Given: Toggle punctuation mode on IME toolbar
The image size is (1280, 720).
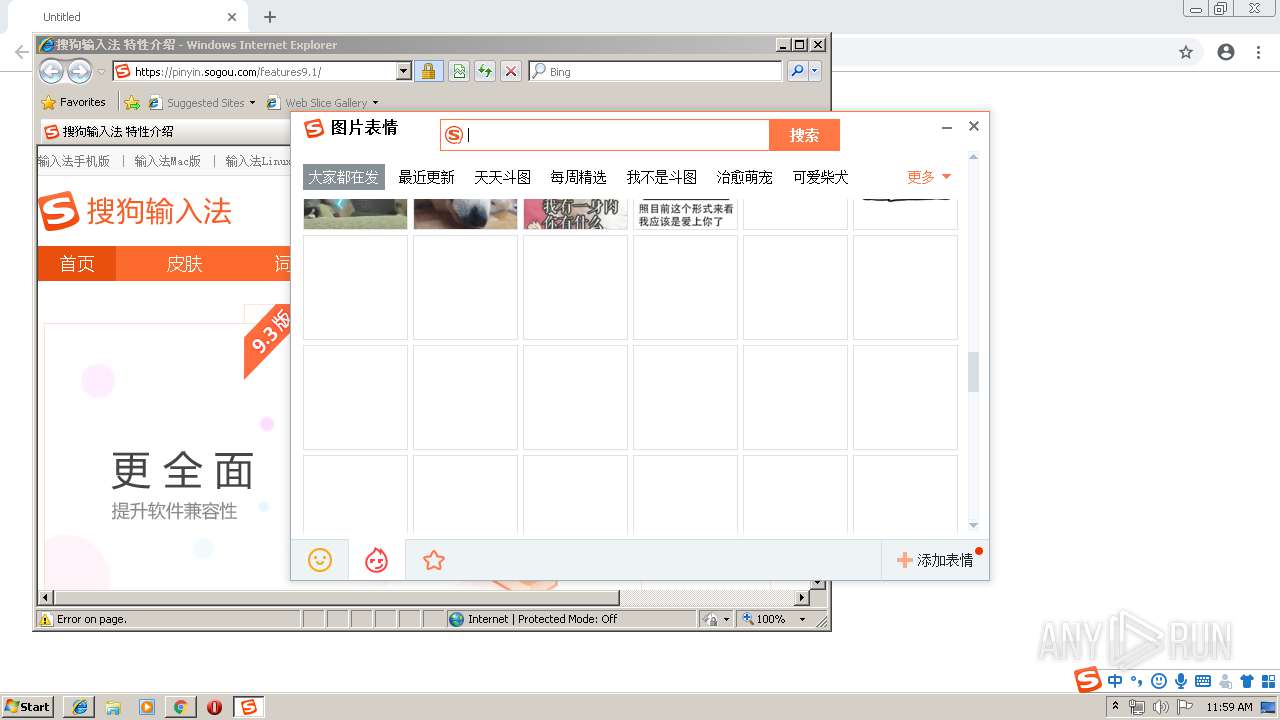Looking at the screenshot, I should (1136, 681).
